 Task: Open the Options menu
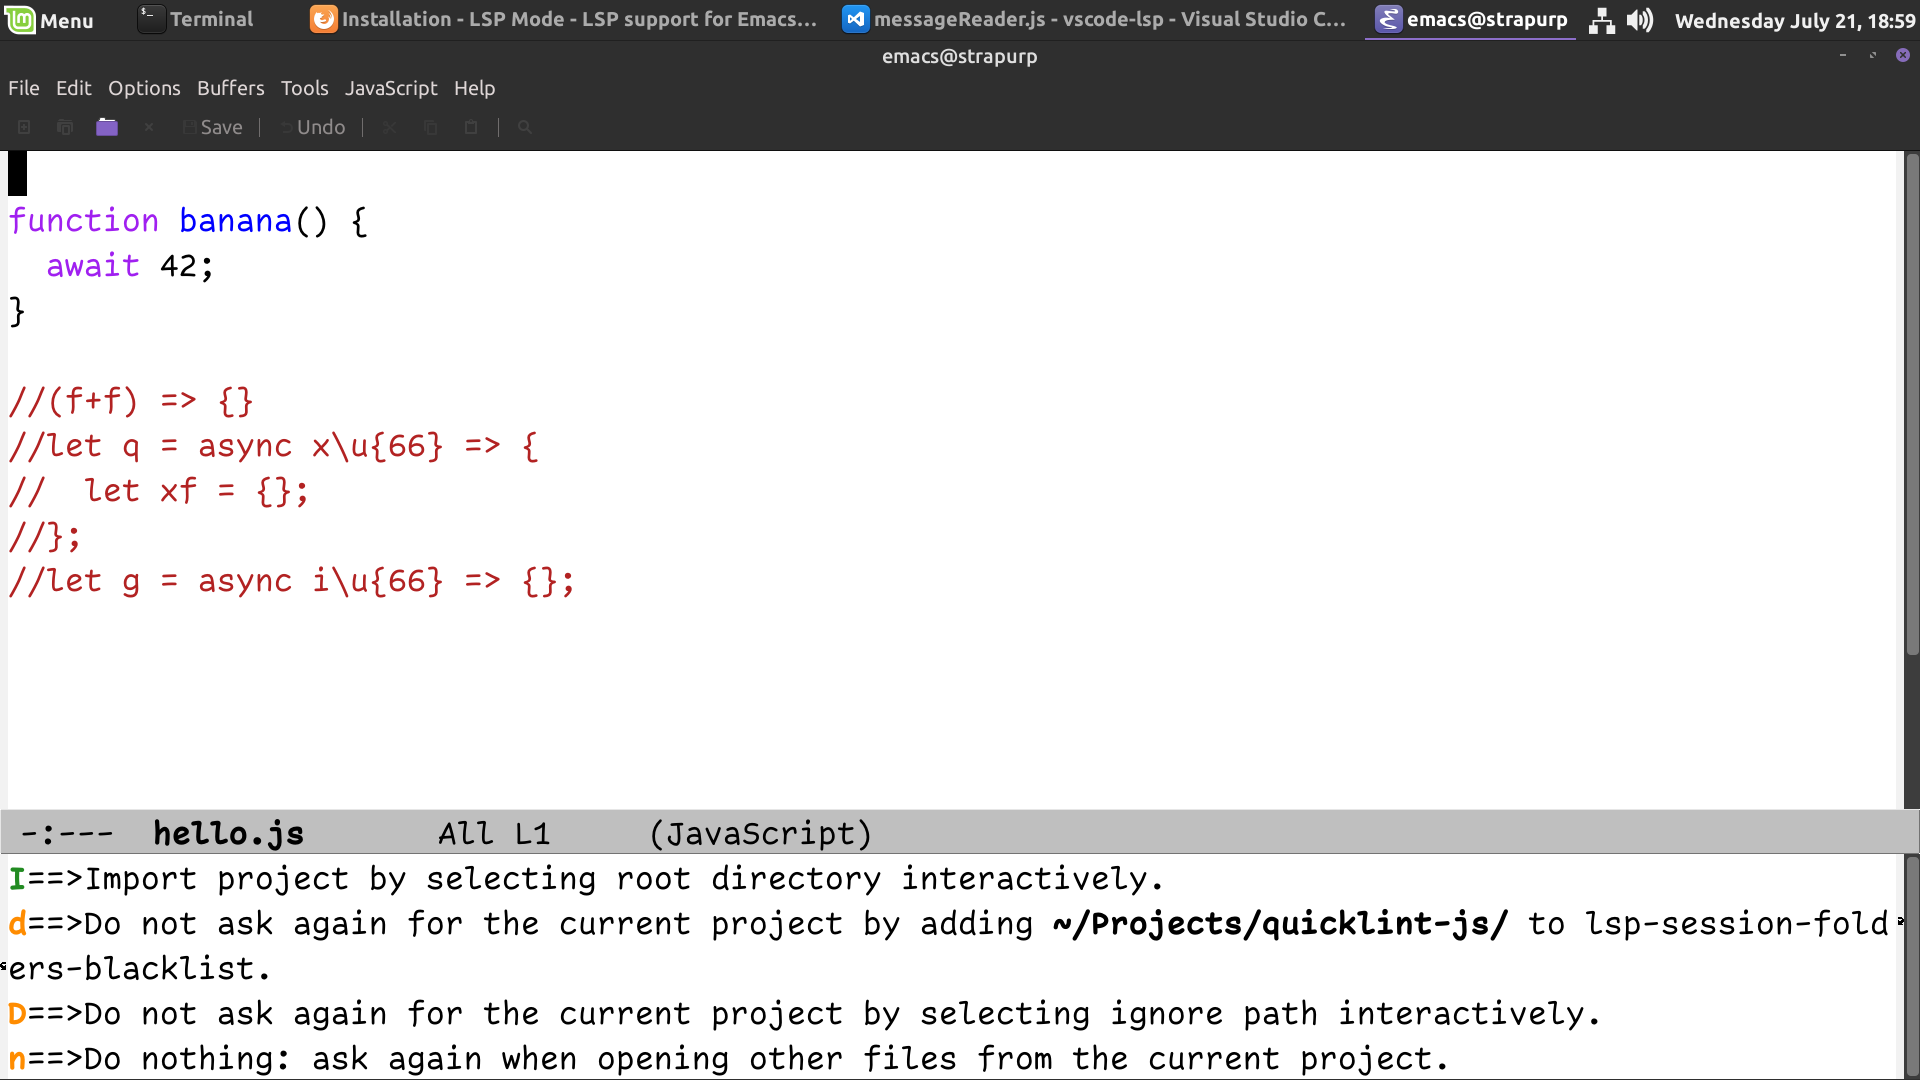[x=144, y=88]
